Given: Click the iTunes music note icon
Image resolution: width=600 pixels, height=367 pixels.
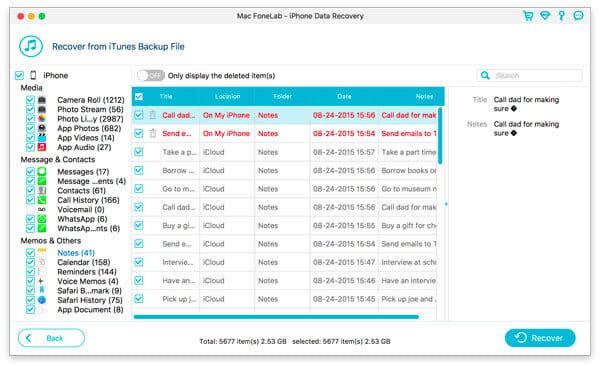Looking at the screenshot, I should point(31,46).
